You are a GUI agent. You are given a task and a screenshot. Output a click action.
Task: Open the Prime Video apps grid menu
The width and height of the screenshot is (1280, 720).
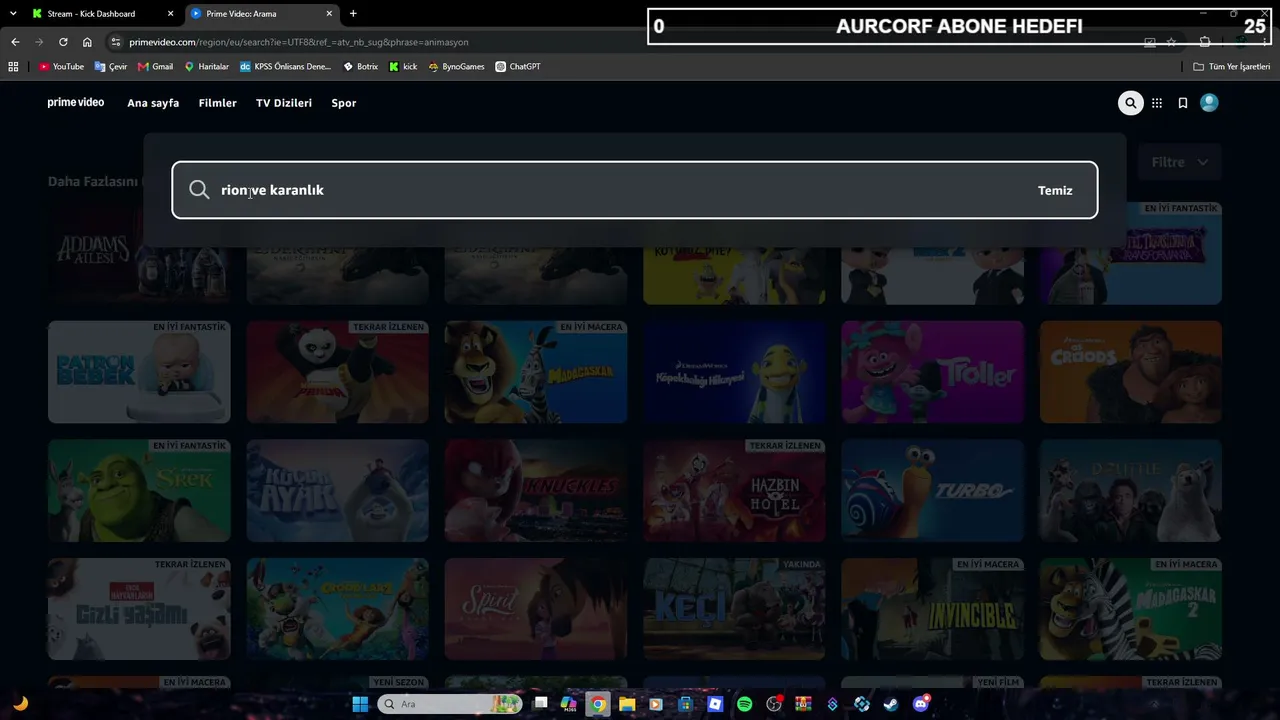[x=1157, y=103]
